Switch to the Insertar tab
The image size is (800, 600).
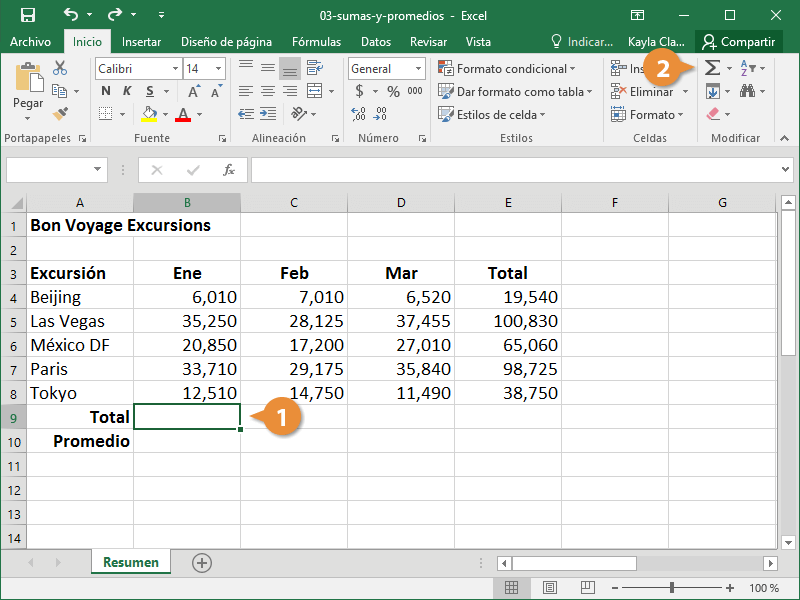(141, 42)
